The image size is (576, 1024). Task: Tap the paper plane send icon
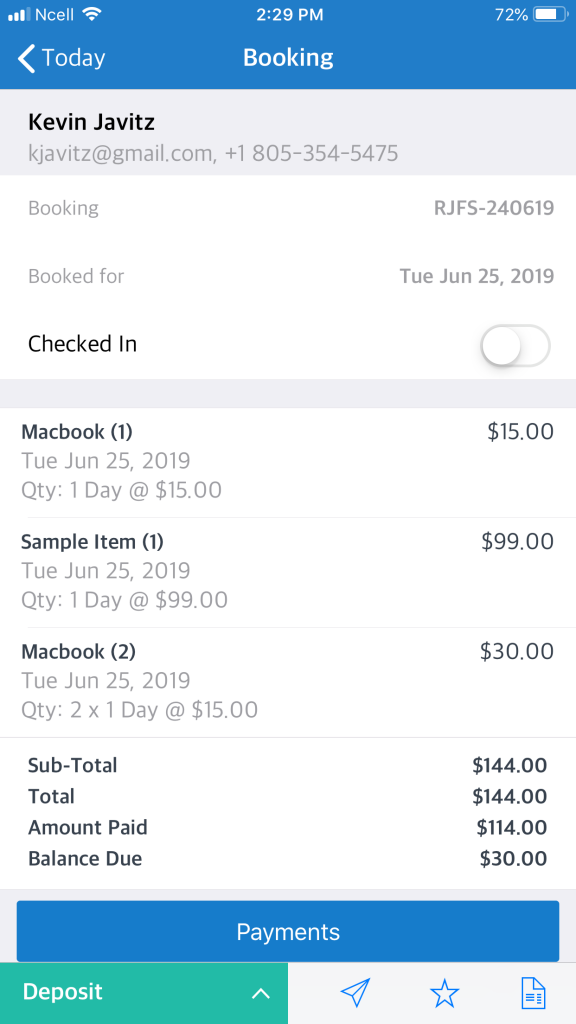(x=355, y=993)
